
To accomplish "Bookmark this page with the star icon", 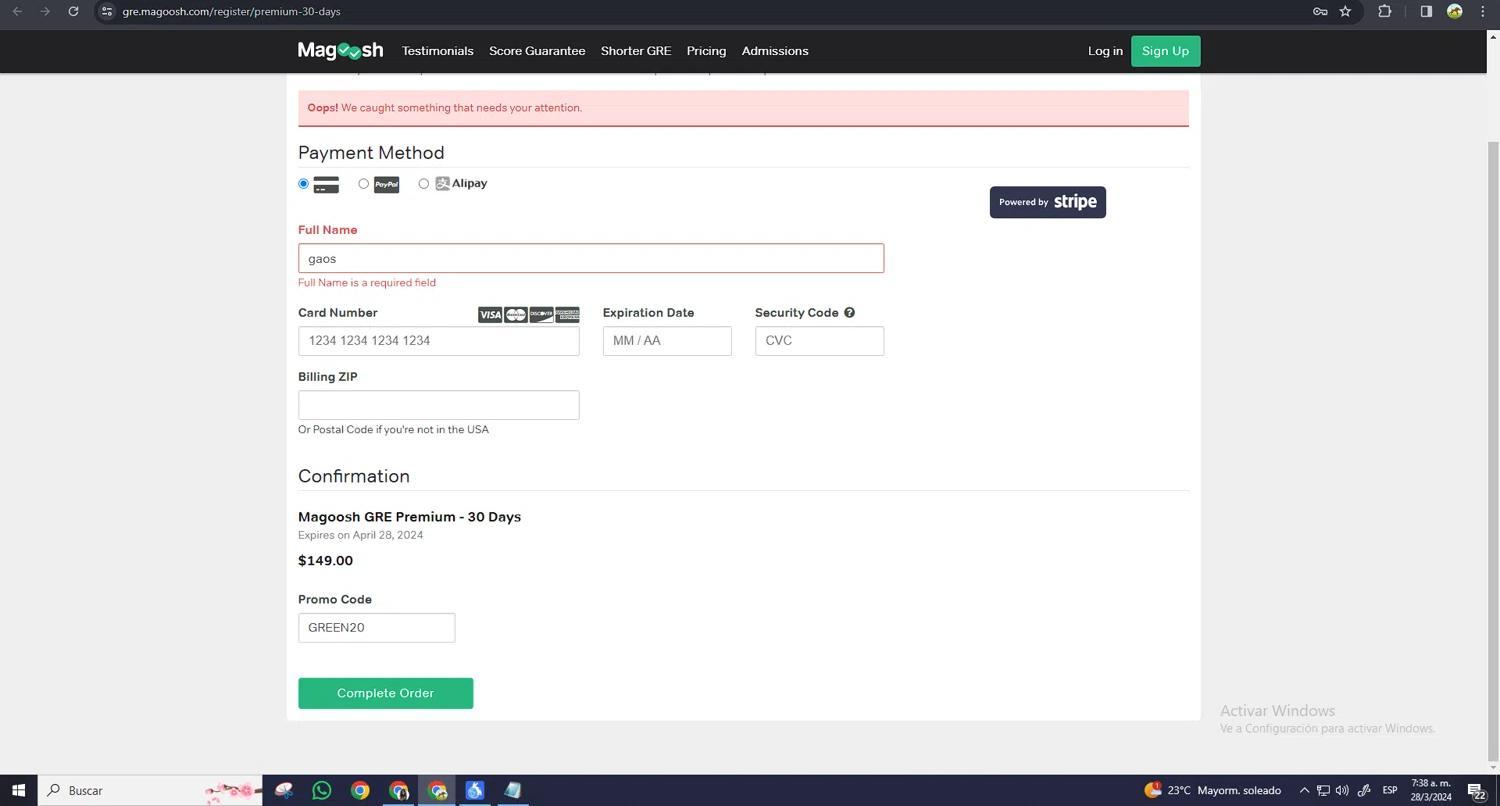I will coord(1345,11).
